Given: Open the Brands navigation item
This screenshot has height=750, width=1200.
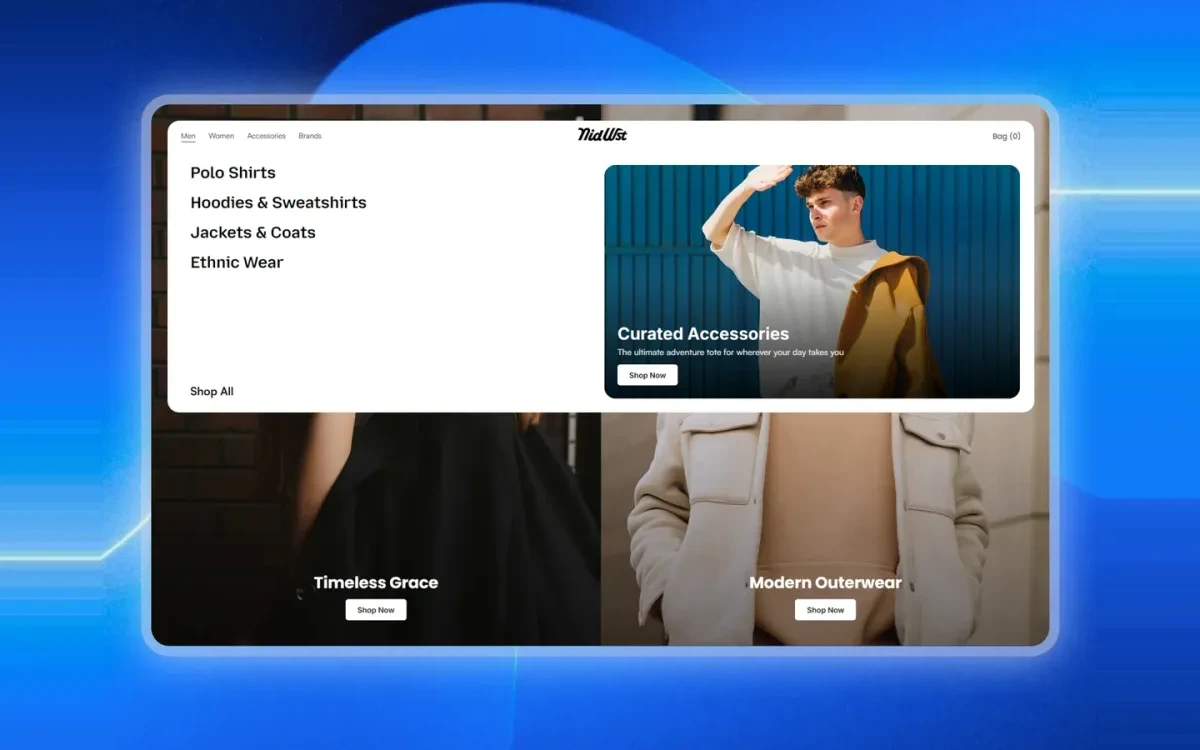Looking at the screenshot, I should [310, 136].
